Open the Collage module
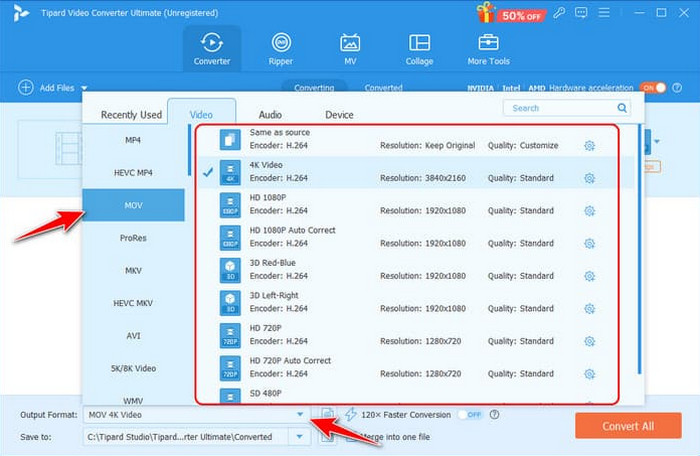Viewport: 700px width, 456px height. [419, 48]
